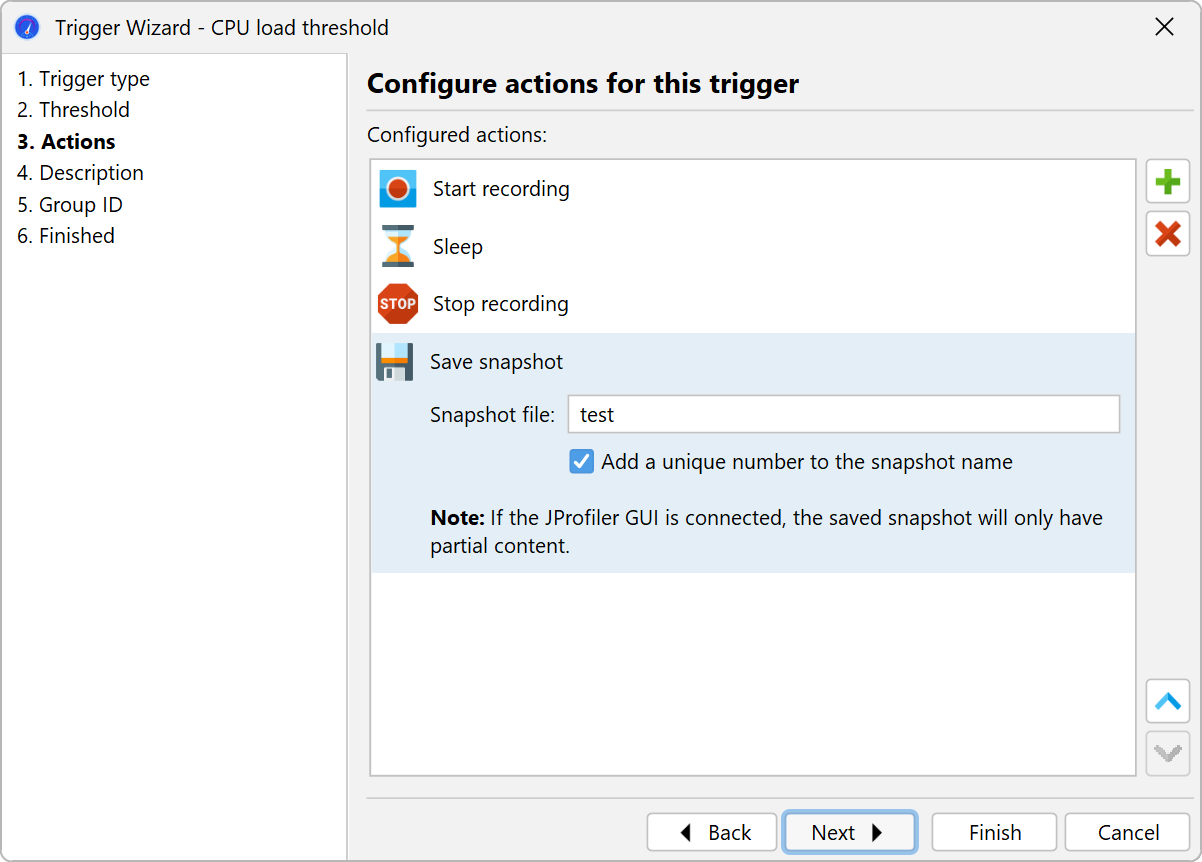Image resolution: width=1202 pixels, height=862 pixels.
Task: Click the Snapshot file text field
Action: (843, 414)
